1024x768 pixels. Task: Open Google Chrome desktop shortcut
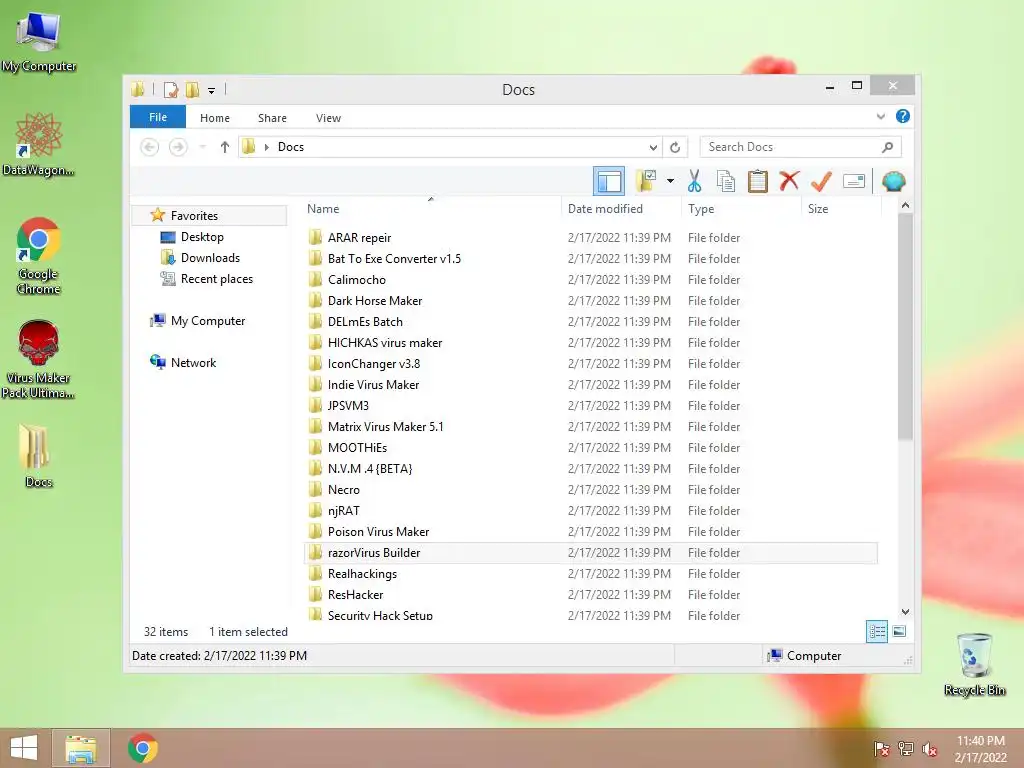click(x=39, y=256)
